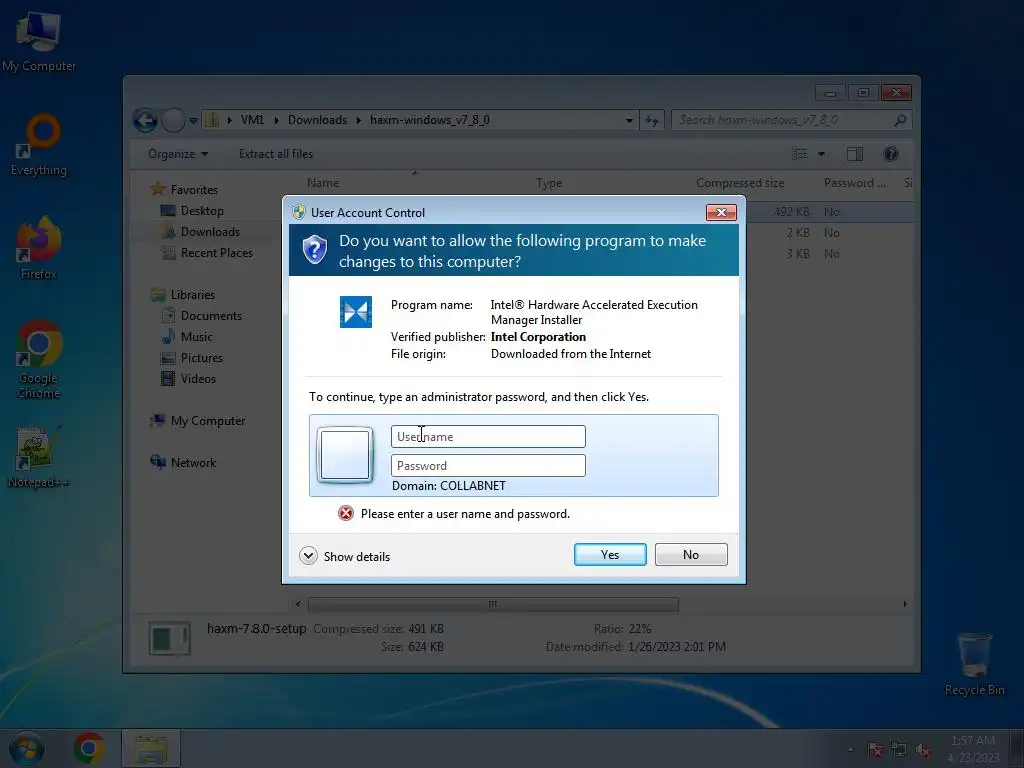The width and height of the screenshot is (1024, 768).
Task: Open the Videos library
Action: pyautogui.click(x=189, y=379)
